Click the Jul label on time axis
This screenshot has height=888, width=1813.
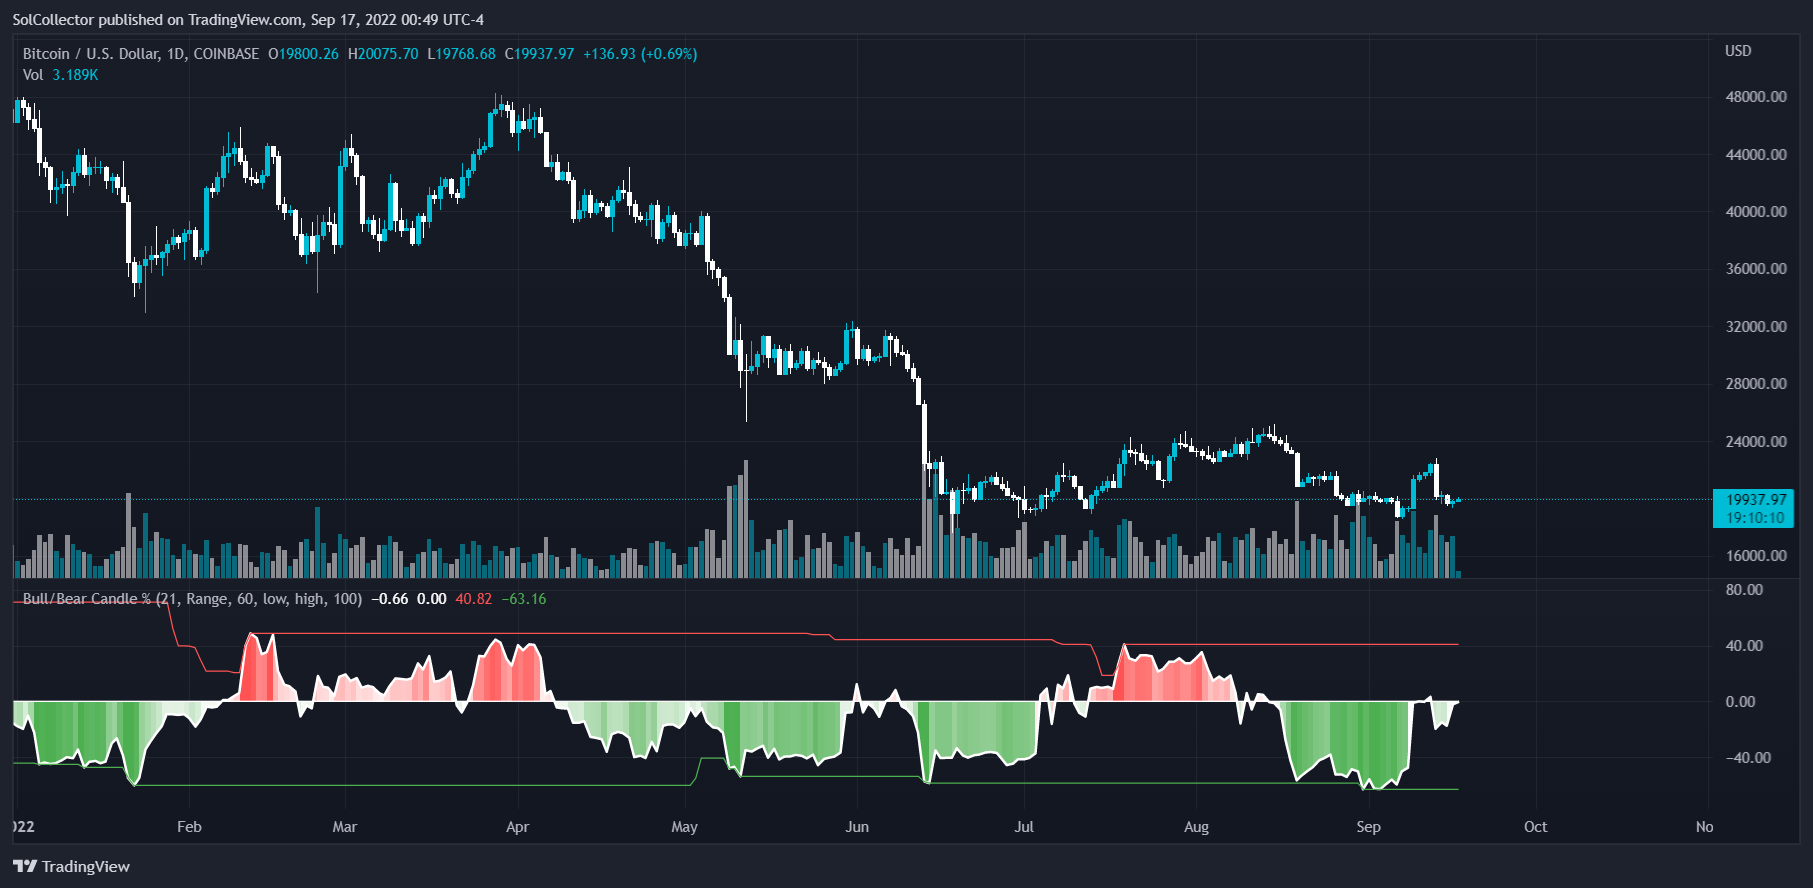tap(1024, 827)
